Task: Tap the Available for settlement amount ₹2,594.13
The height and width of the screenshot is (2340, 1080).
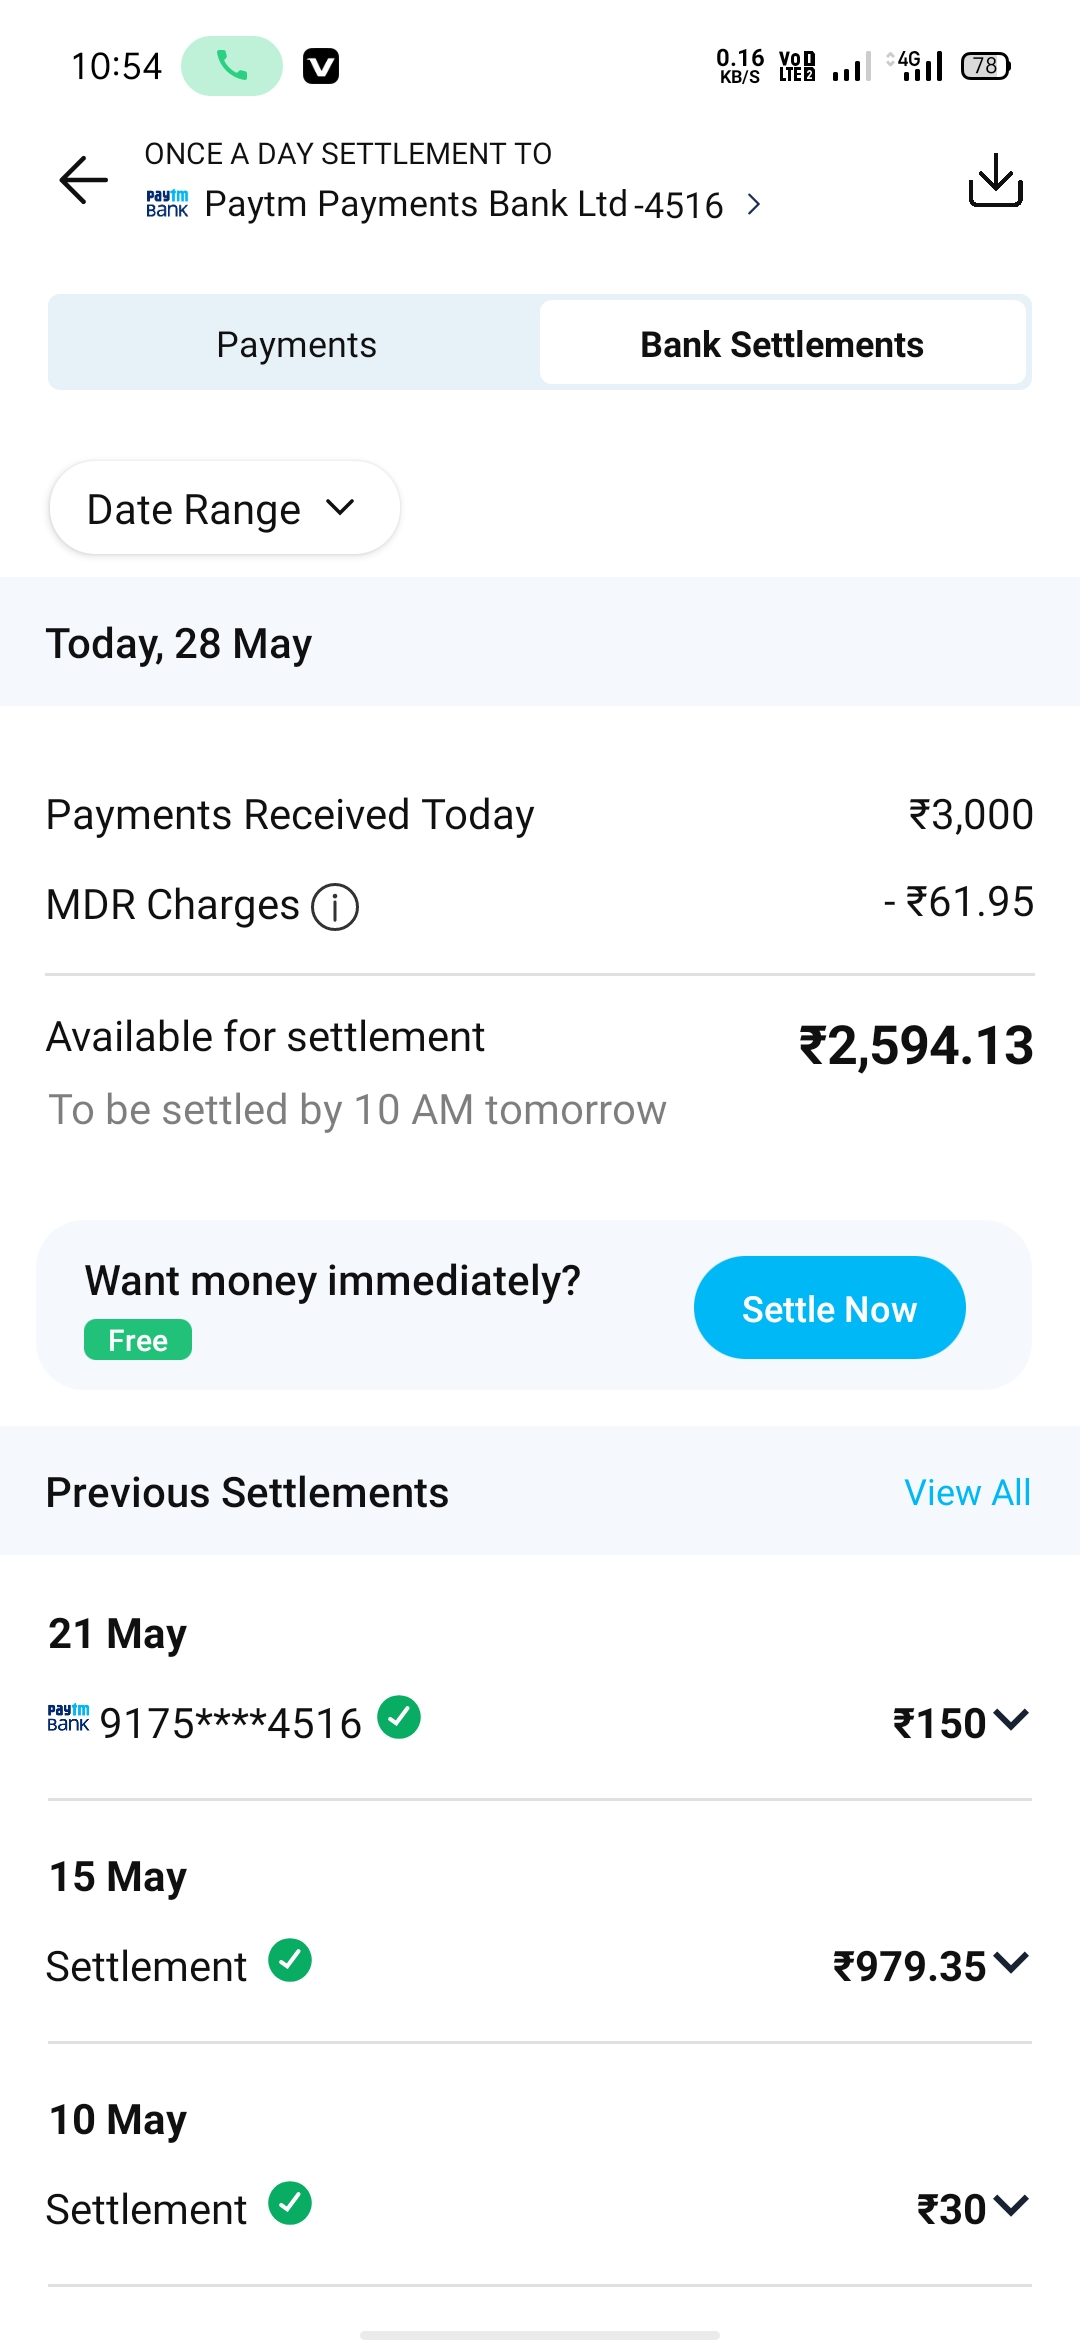Action: [915, 1046]
